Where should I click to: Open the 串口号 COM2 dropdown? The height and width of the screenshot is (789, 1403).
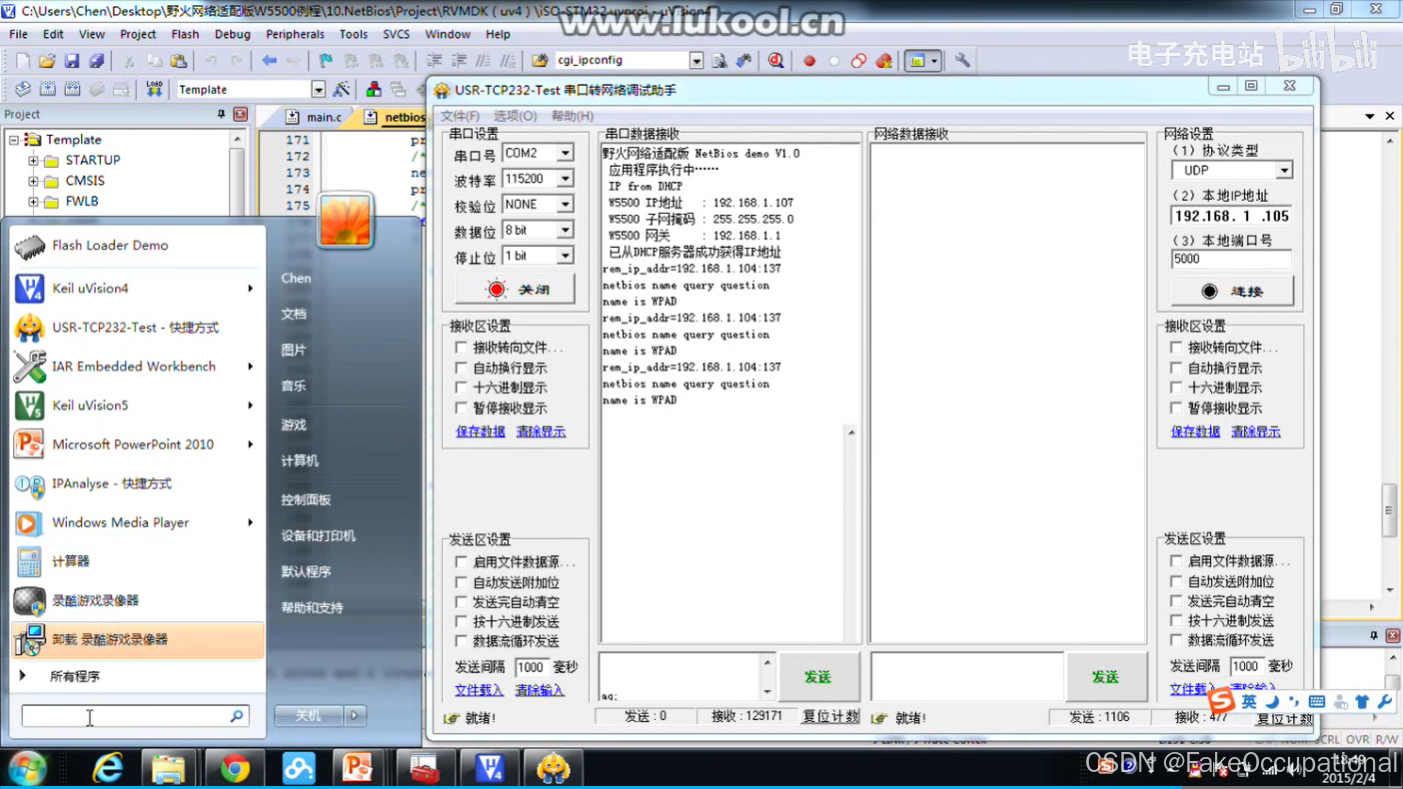563,153
